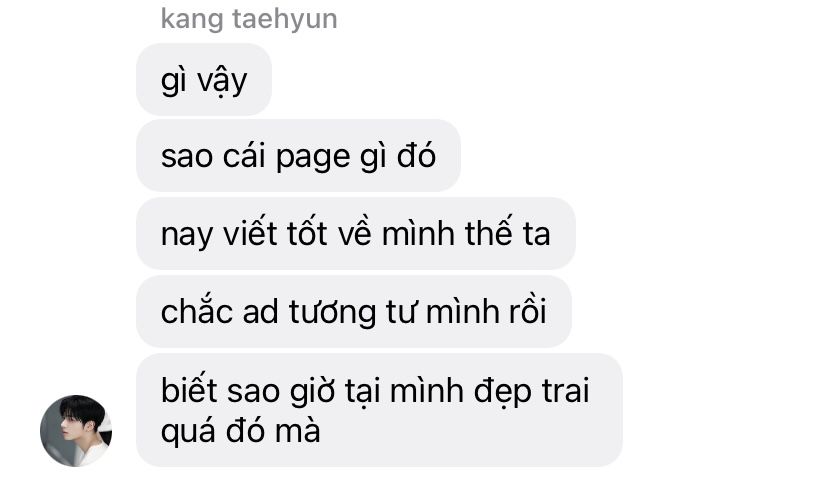The image size is (828, 494).
Task: Select the 'sao cái page gì đó' message
Action: click(x=298, y=156)
